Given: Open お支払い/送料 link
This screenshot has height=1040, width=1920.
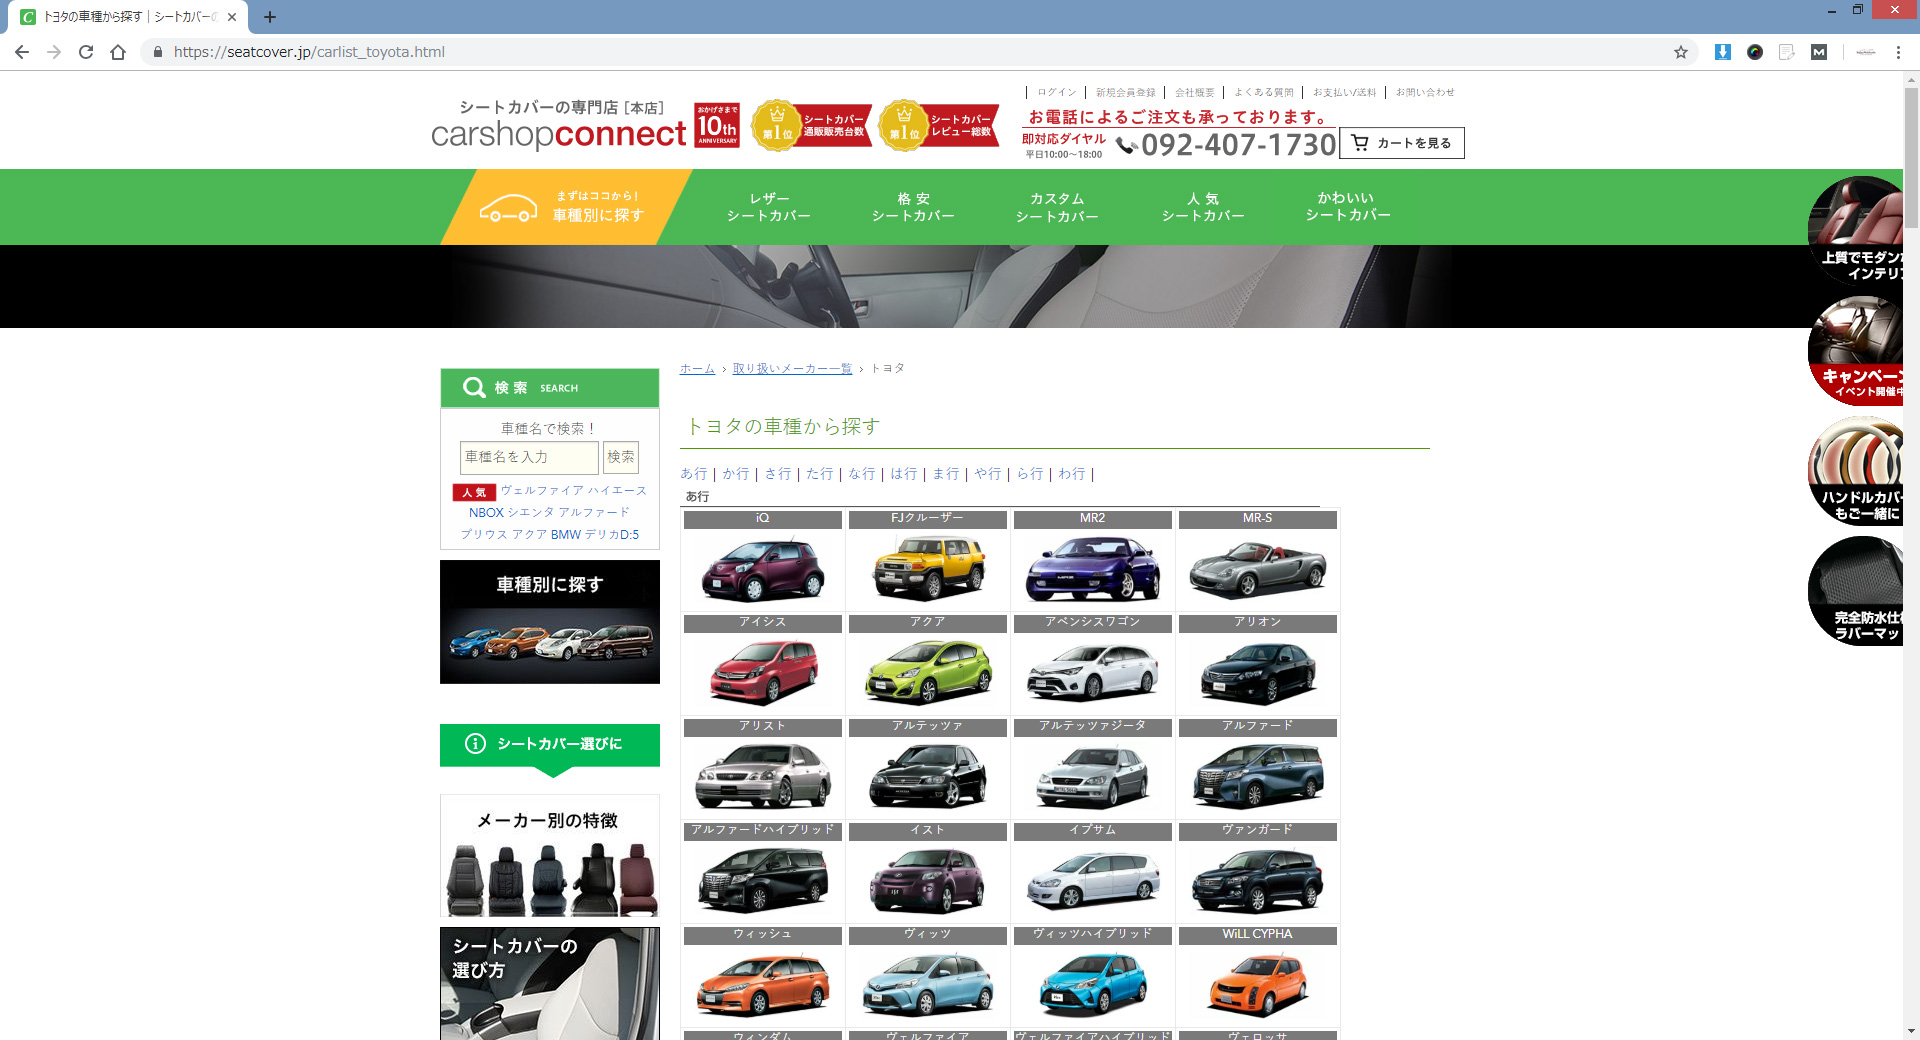Looking at the screenshot, I should pyautogui.click(x=1344, y=92).
